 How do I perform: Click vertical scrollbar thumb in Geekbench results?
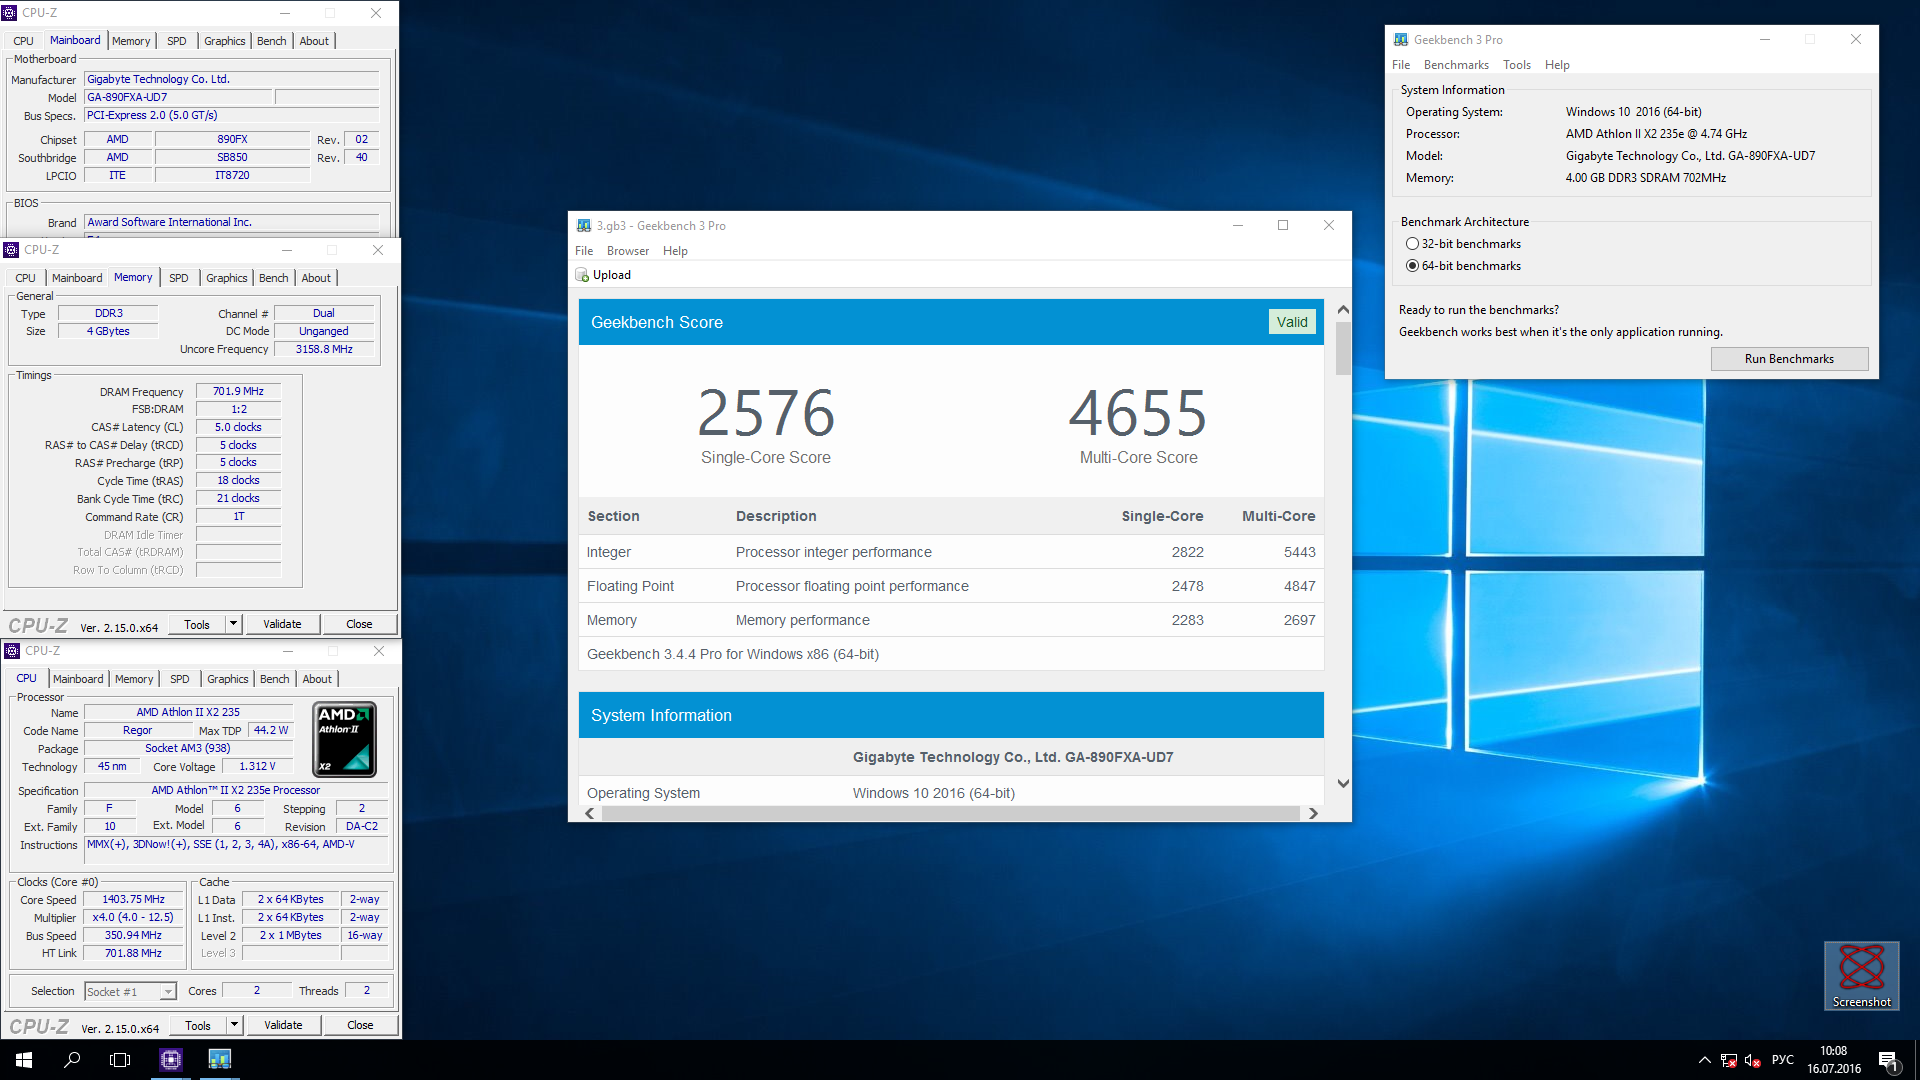point(1343,347)
